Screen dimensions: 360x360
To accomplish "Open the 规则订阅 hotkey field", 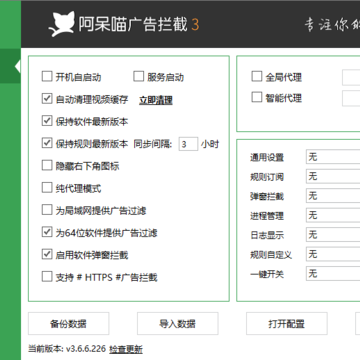I will coord(333,176).
